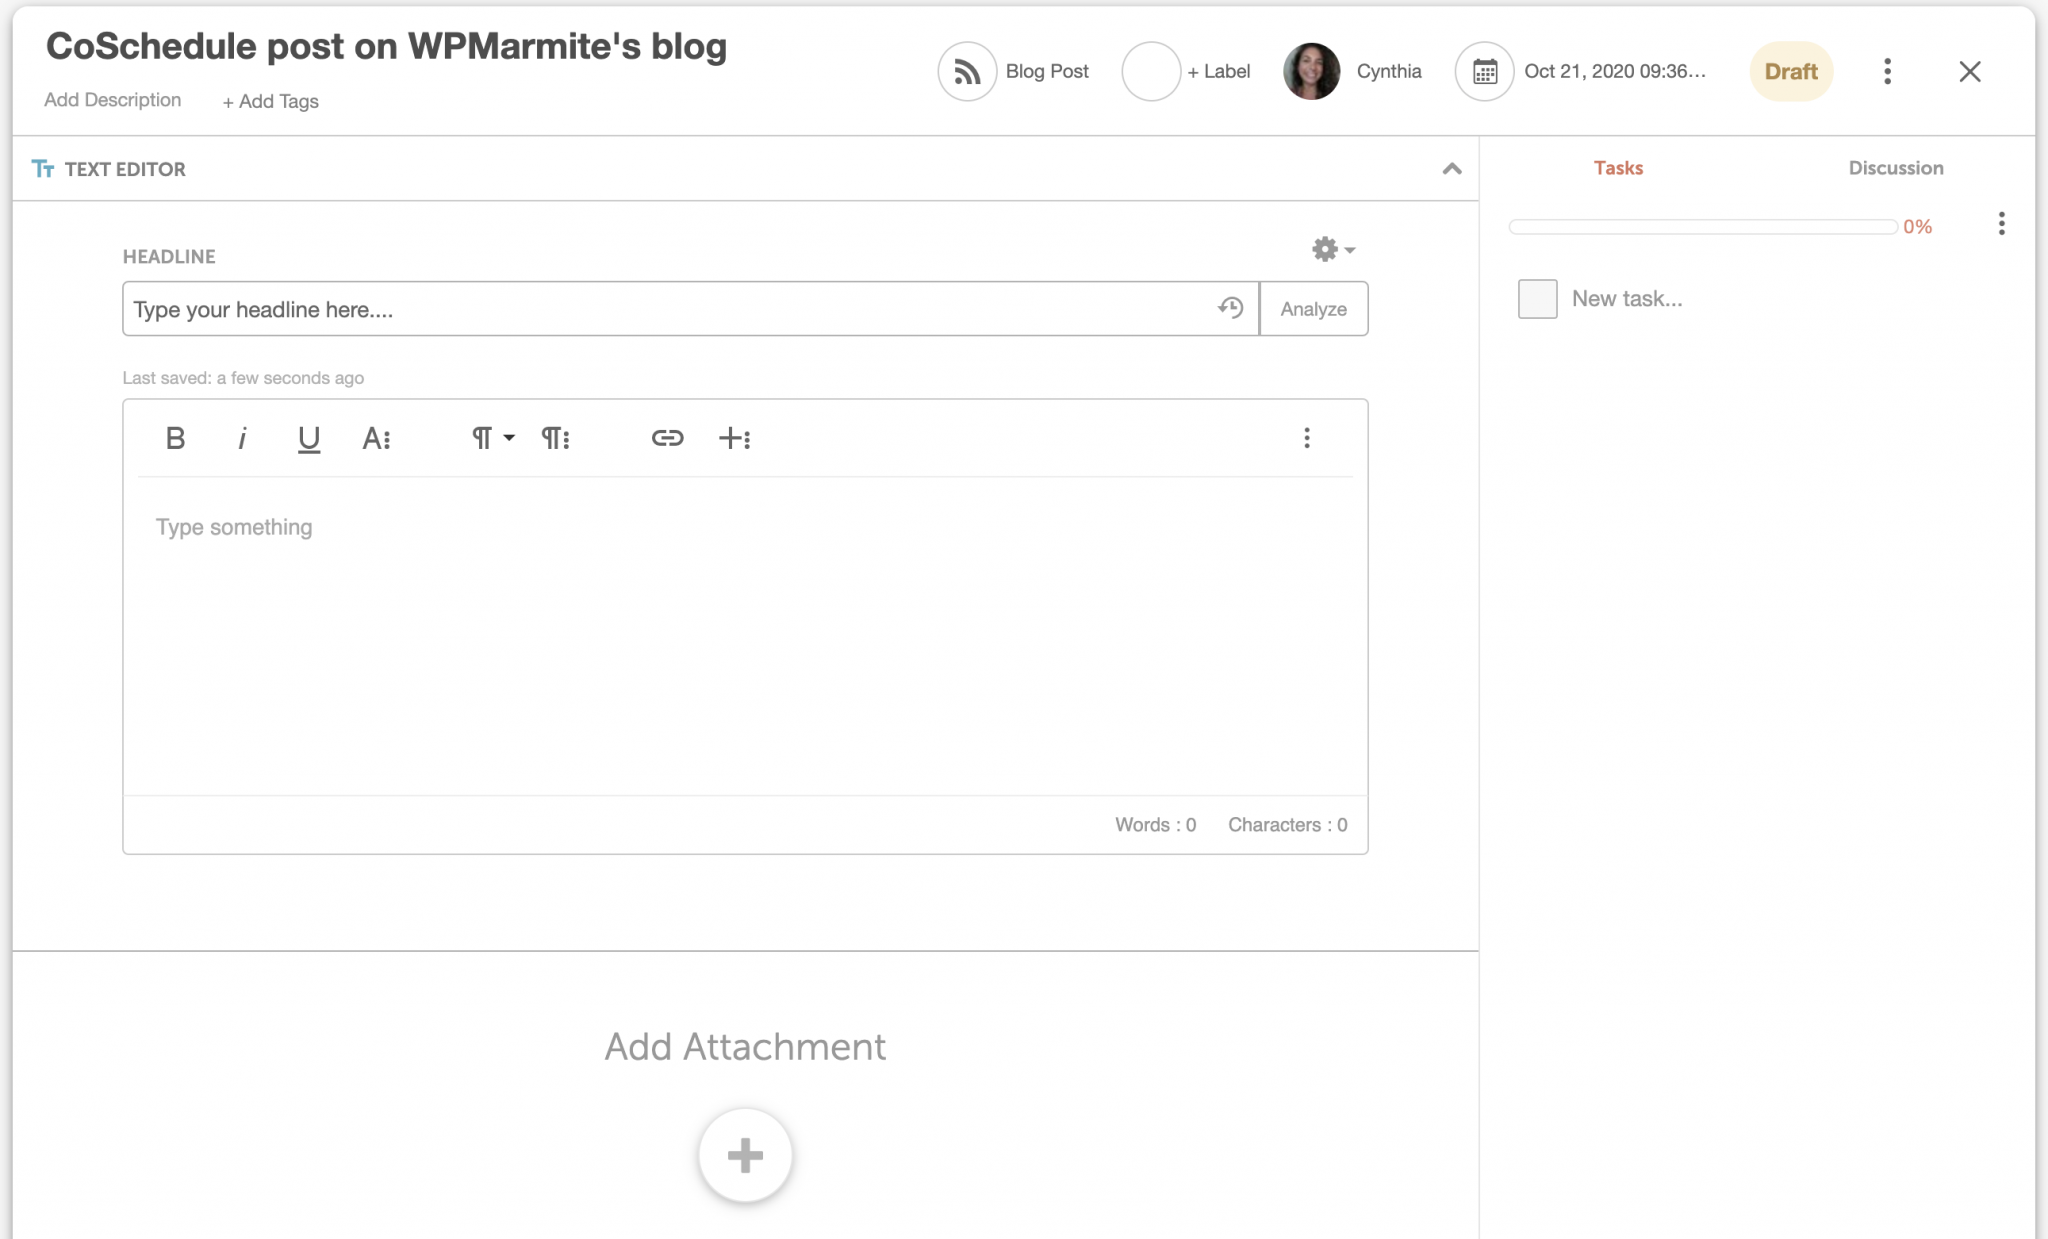
Task: Apply italic formatting
Action: [242, 438]
